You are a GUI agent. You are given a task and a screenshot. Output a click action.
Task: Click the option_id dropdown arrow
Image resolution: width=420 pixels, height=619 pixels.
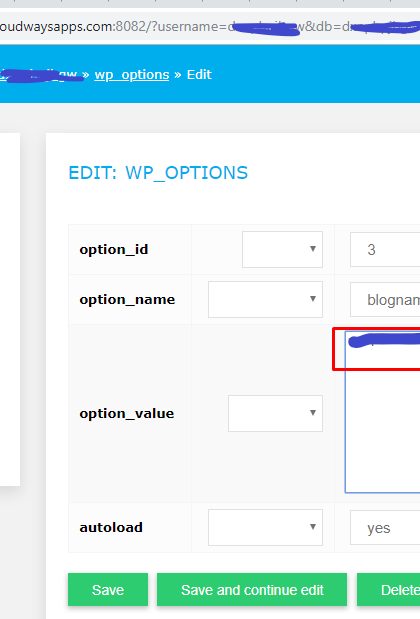(313, 249)
